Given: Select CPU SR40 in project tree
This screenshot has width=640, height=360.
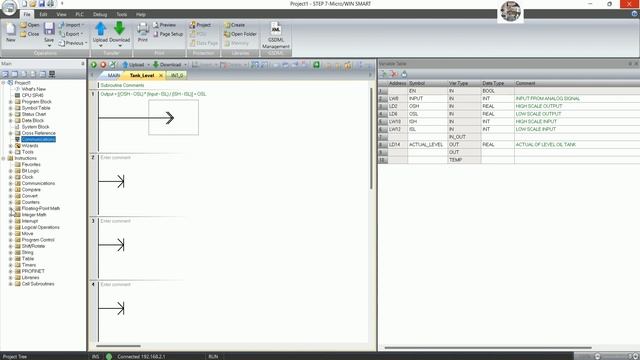Looking at the screenshot, I should coord(33,96).
